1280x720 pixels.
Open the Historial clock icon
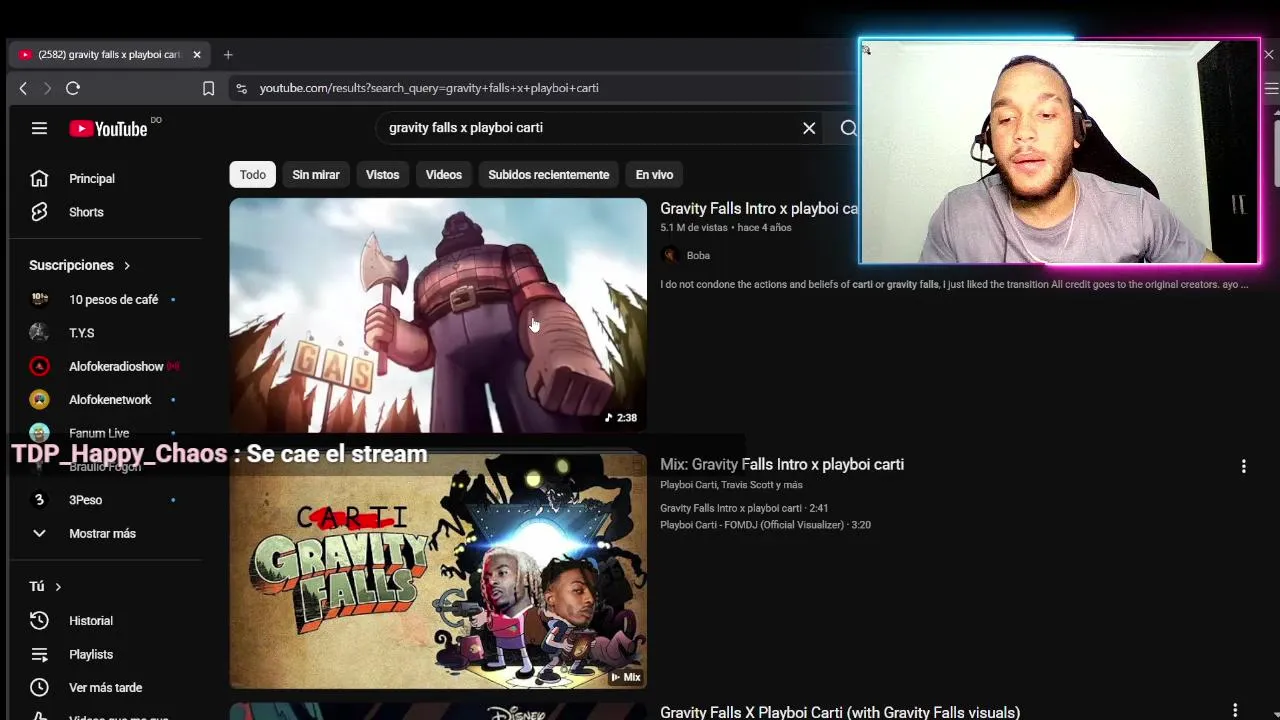tap(39, 621)
